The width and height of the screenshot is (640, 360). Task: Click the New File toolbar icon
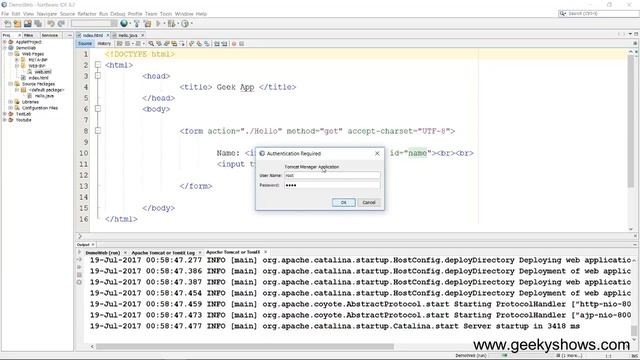7,24
